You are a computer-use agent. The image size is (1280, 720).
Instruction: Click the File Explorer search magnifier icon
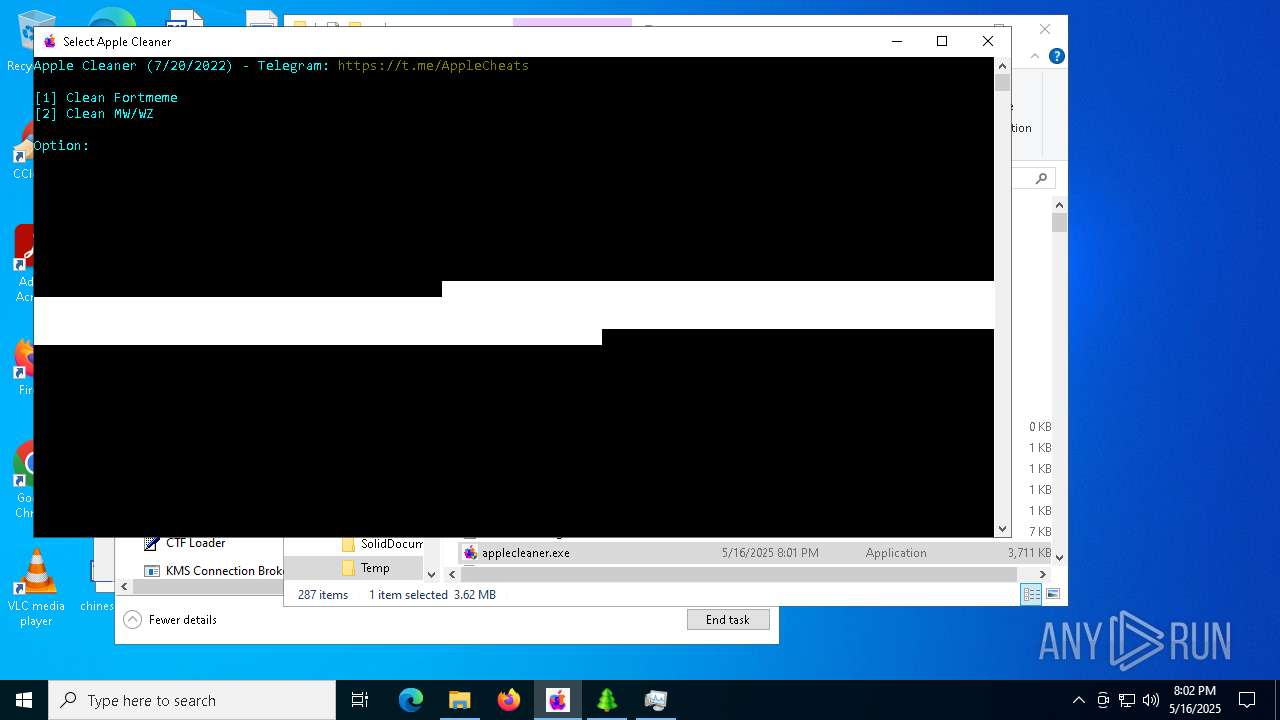point(1041,178)
